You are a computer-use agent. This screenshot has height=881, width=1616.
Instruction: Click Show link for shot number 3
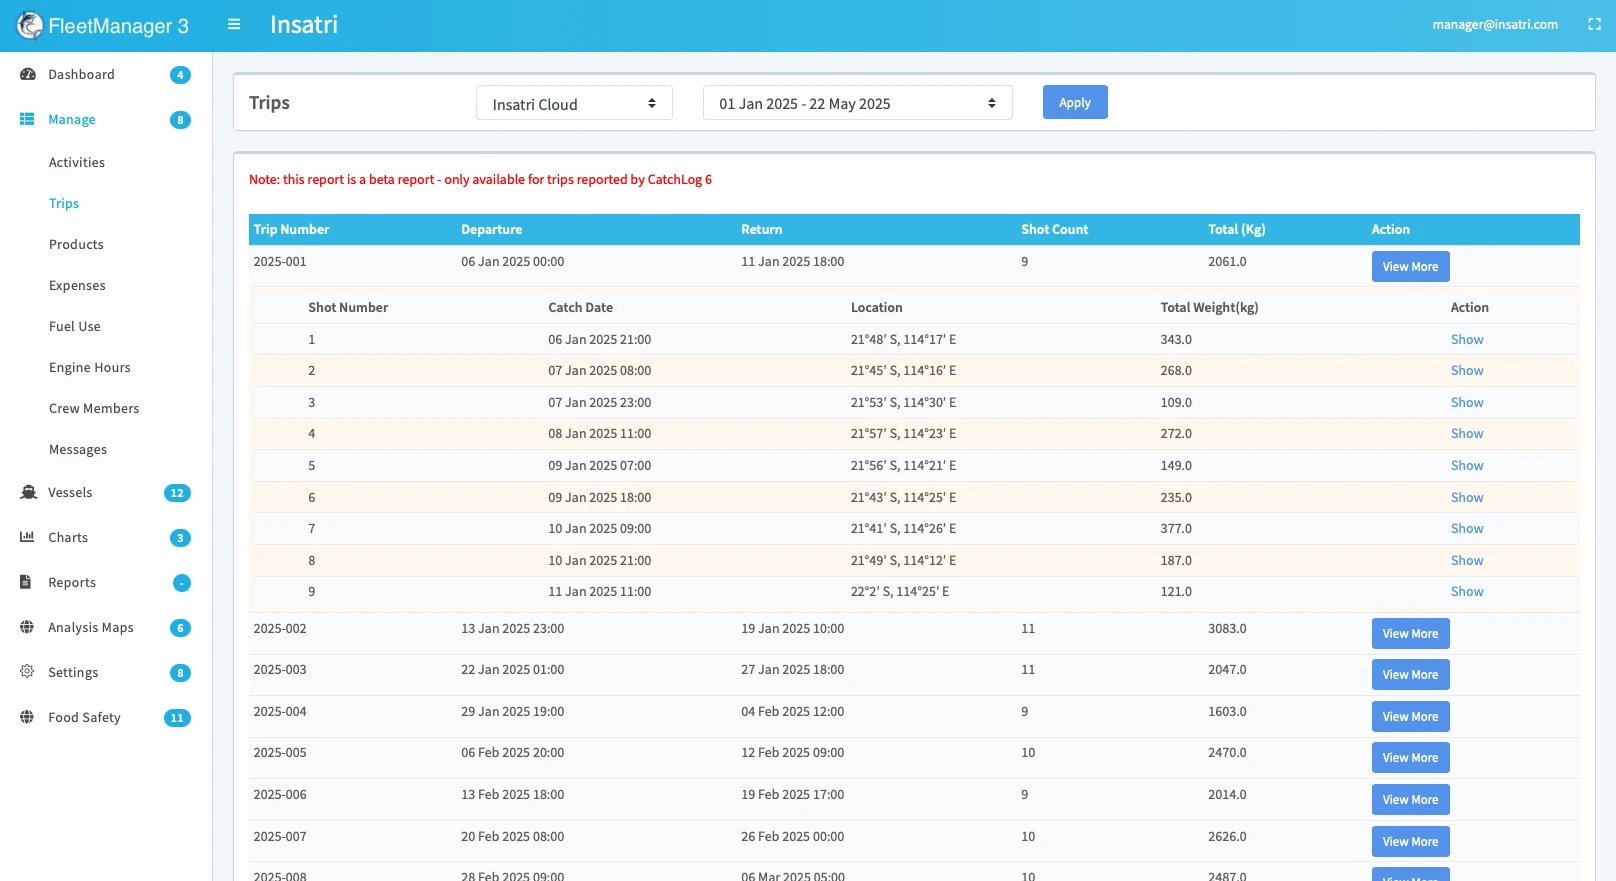pyautogui.click(x=1466, y=403)
